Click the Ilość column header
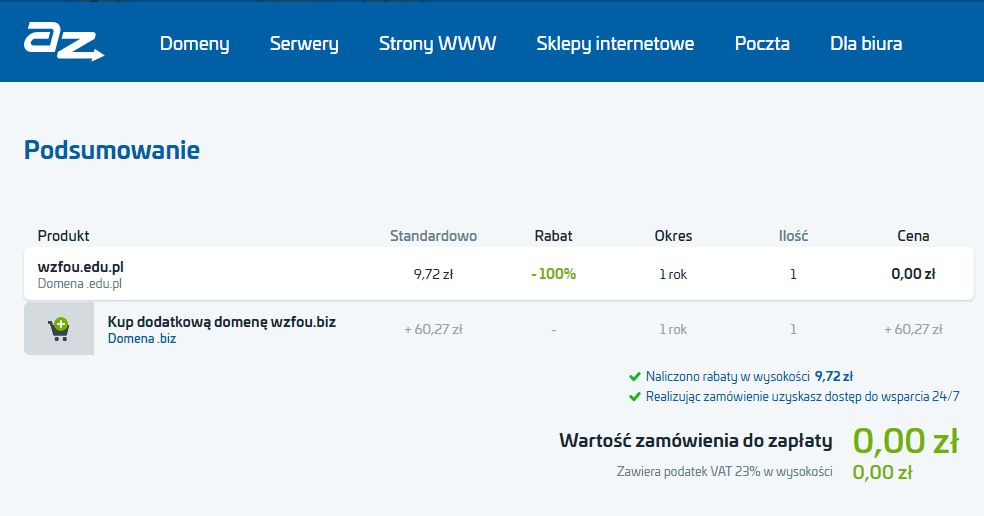Viewport: 984px width, 516px height. [793, 236]
